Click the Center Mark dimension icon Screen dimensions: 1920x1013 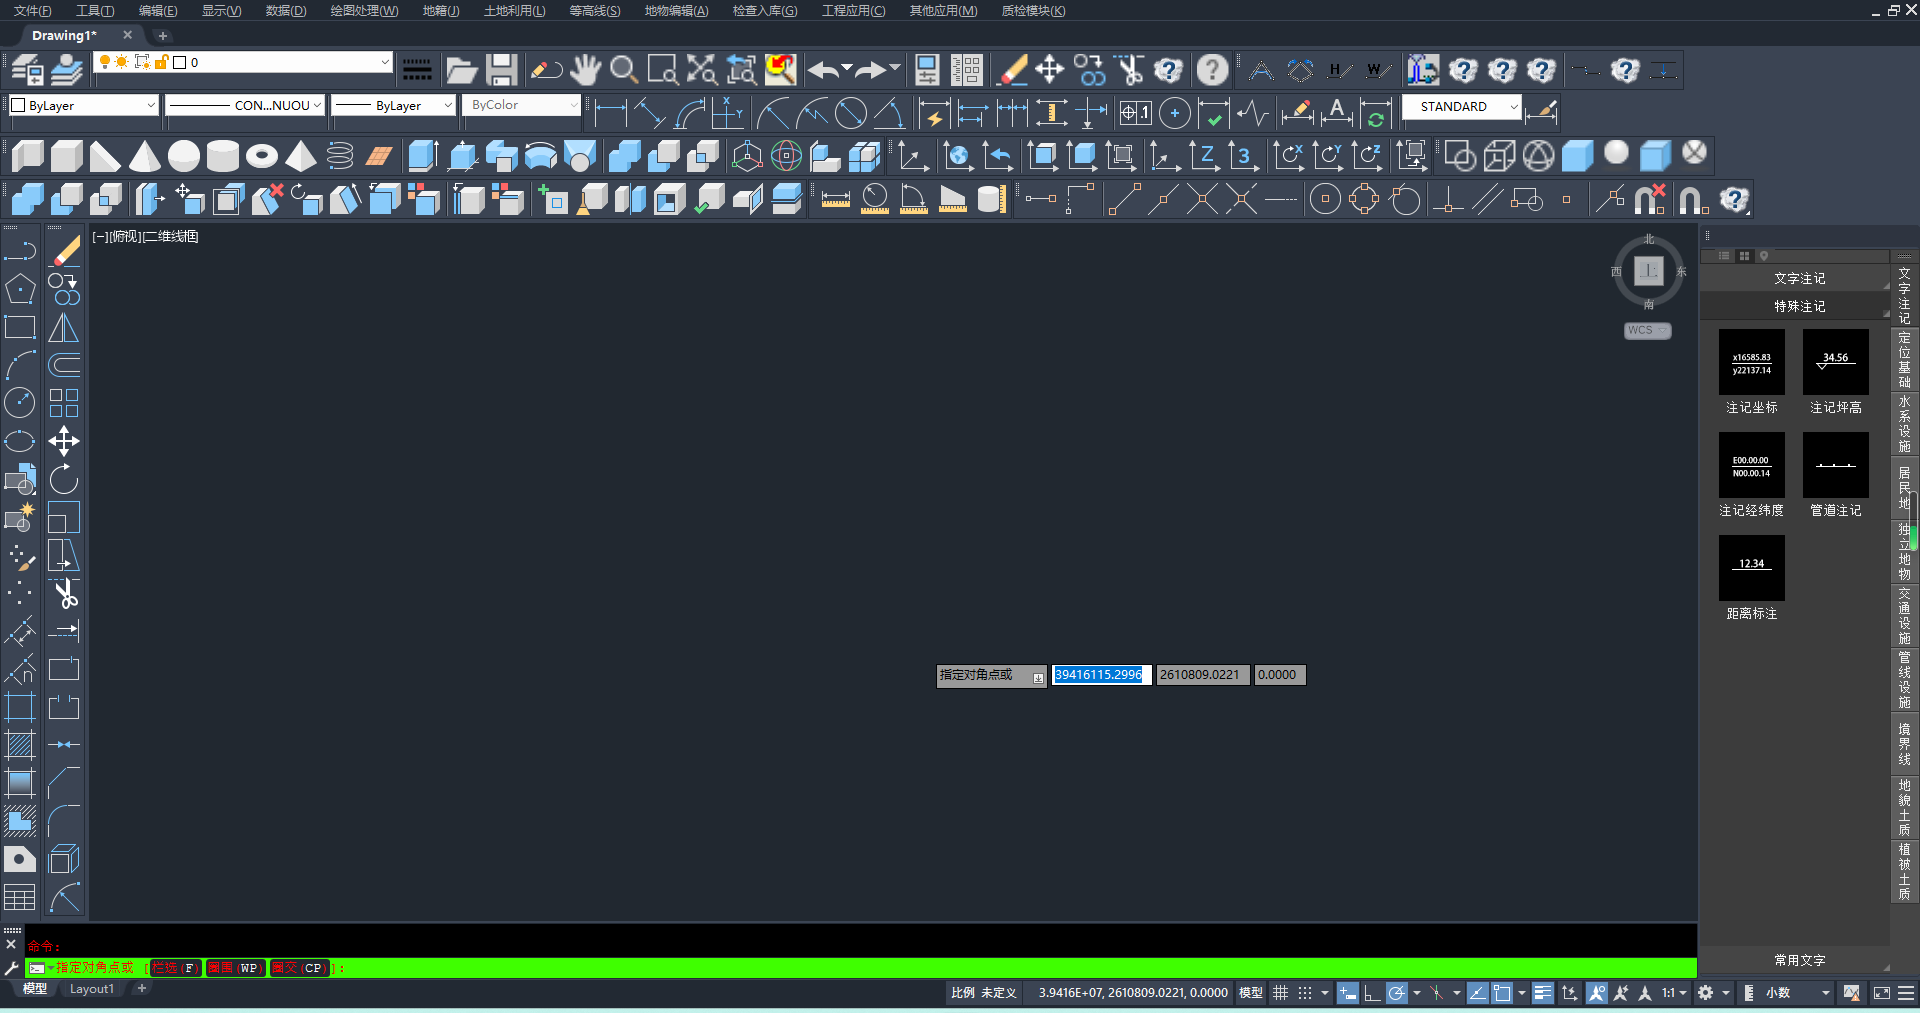pyautogui.click(x=1175, y=113)
